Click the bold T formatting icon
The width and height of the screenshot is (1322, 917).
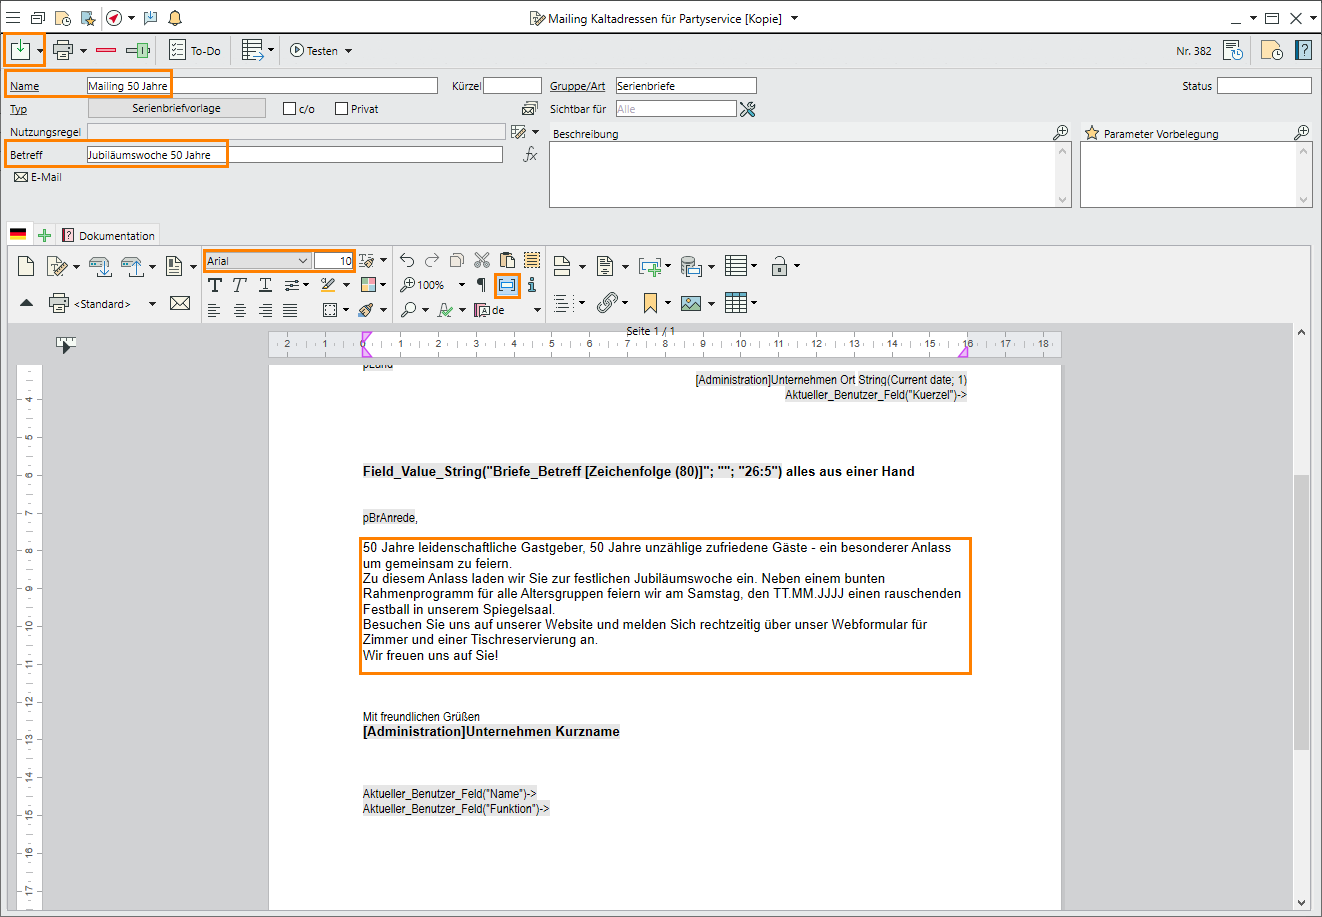click(x=214, y=285)
